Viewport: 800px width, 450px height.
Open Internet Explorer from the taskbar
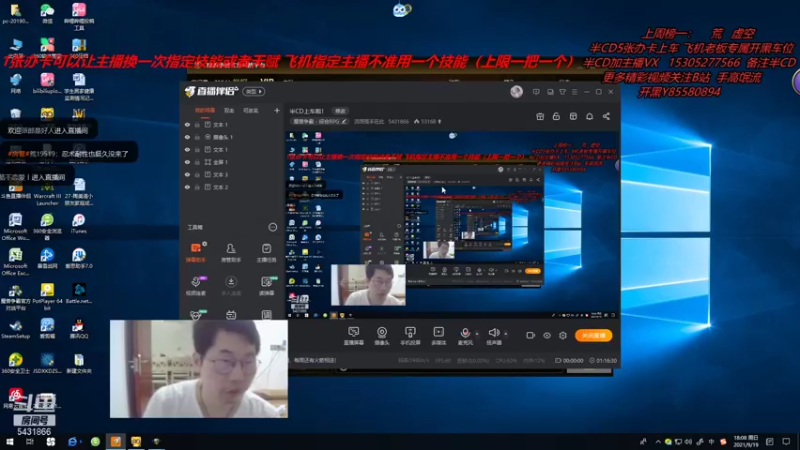[x=72, y=441]
